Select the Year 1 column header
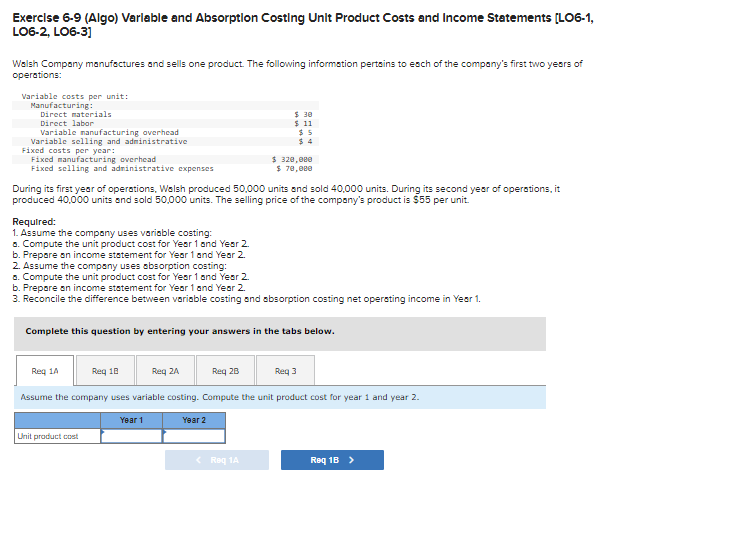754x538 pixels. pyautogui.click(x=132, y=420)
